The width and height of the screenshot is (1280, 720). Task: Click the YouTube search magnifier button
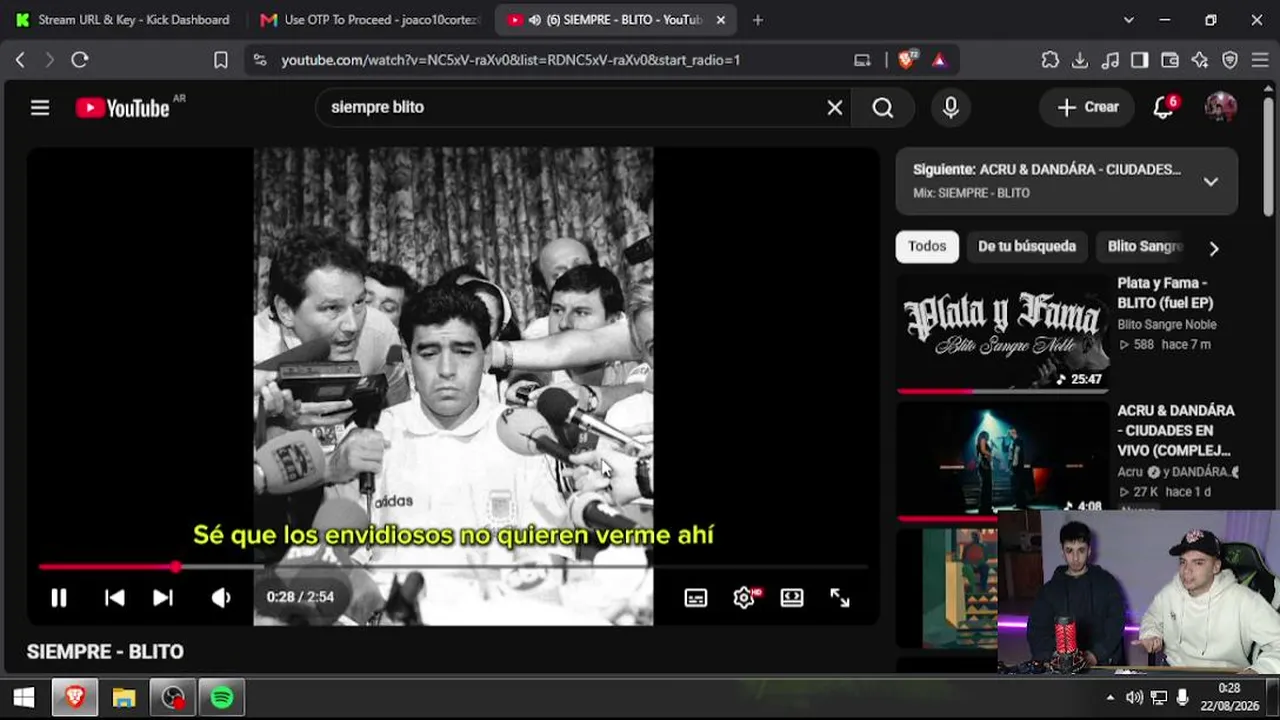point(883,108)
